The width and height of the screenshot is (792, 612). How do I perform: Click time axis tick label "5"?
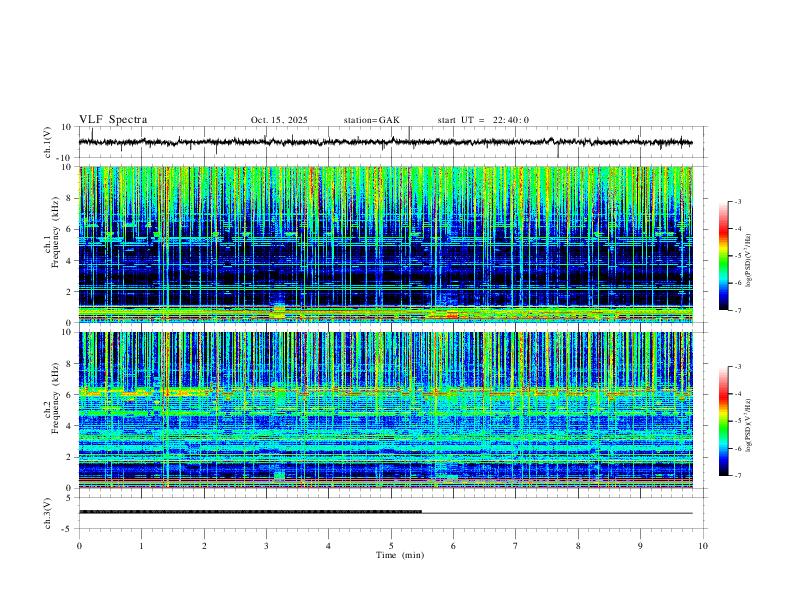pos(391,546)
